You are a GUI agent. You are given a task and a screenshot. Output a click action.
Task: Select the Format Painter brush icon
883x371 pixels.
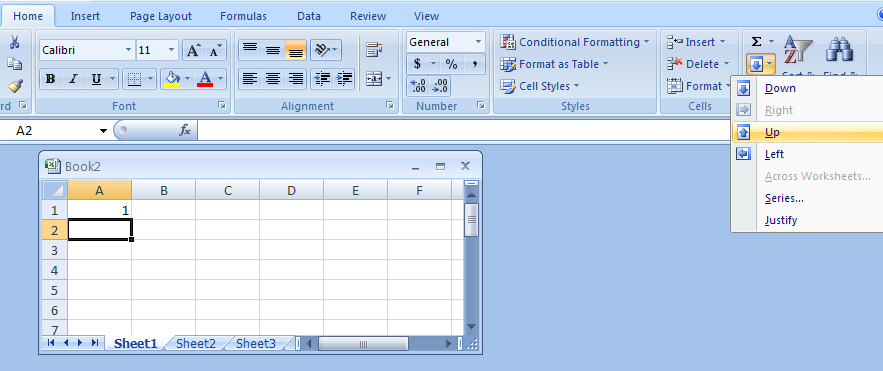click(15, 86)
